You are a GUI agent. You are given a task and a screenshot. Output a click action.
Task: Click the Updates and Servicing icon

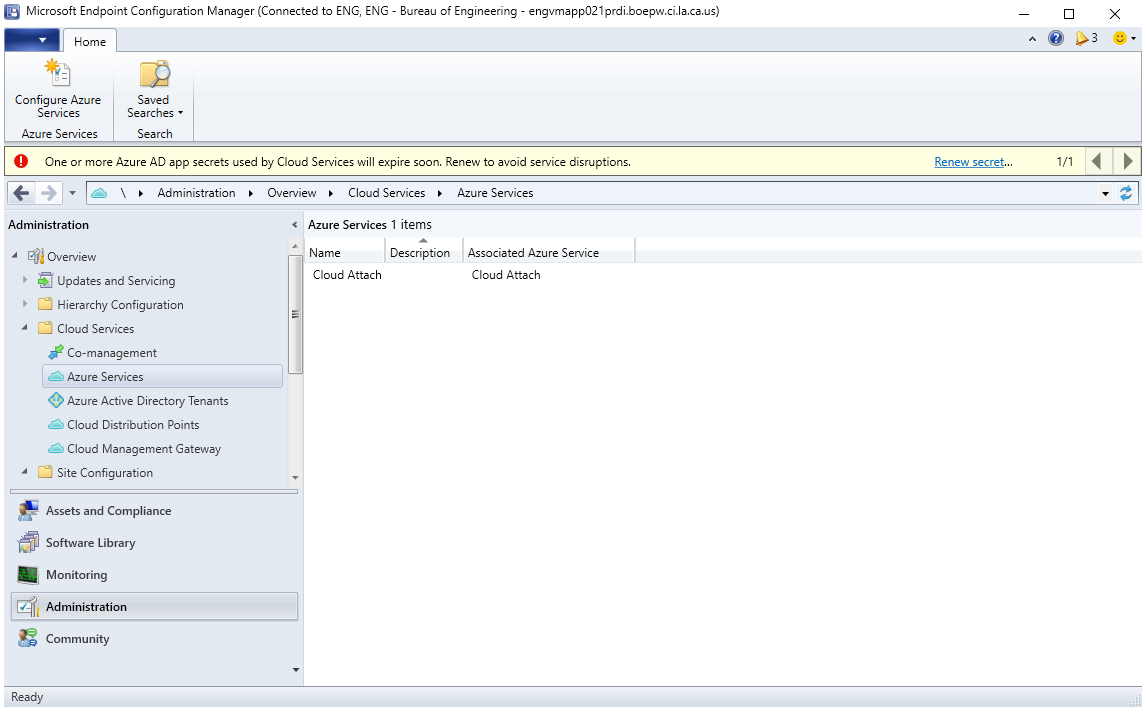[x=45, y=280]
